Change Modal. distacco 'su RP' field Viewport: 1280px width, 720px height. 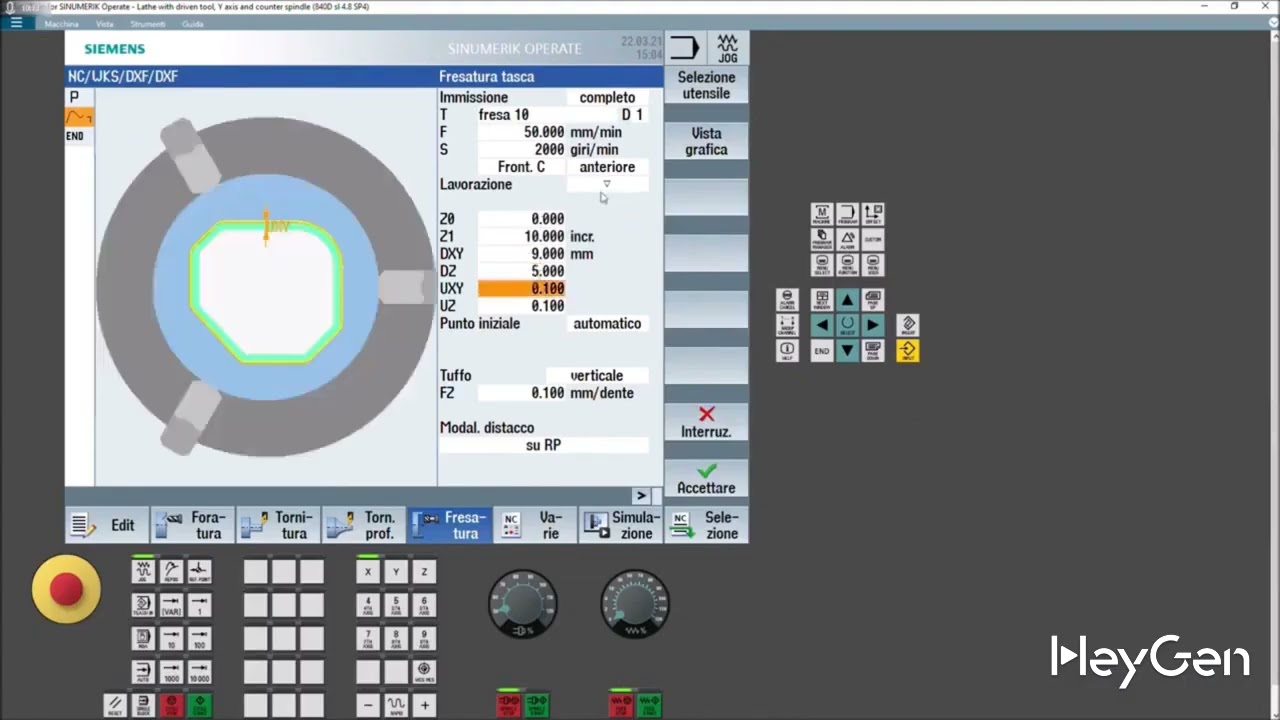pyautogui.click(x=544, y=445)
